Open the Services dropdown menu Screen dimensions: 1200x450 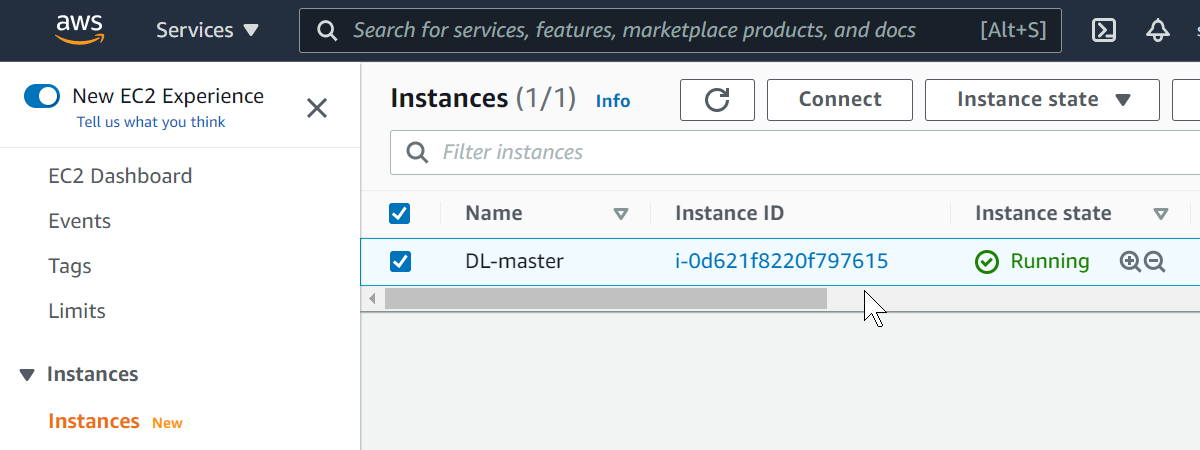pos(207,31)
